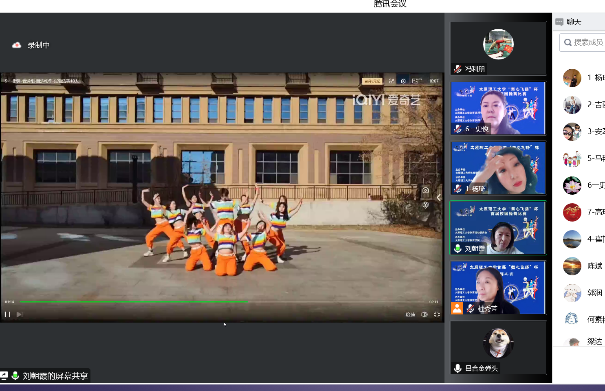Toggle the mic icon on the Shiba avatar tile
This screenshot has height=391, width=605.
(458, 368)
